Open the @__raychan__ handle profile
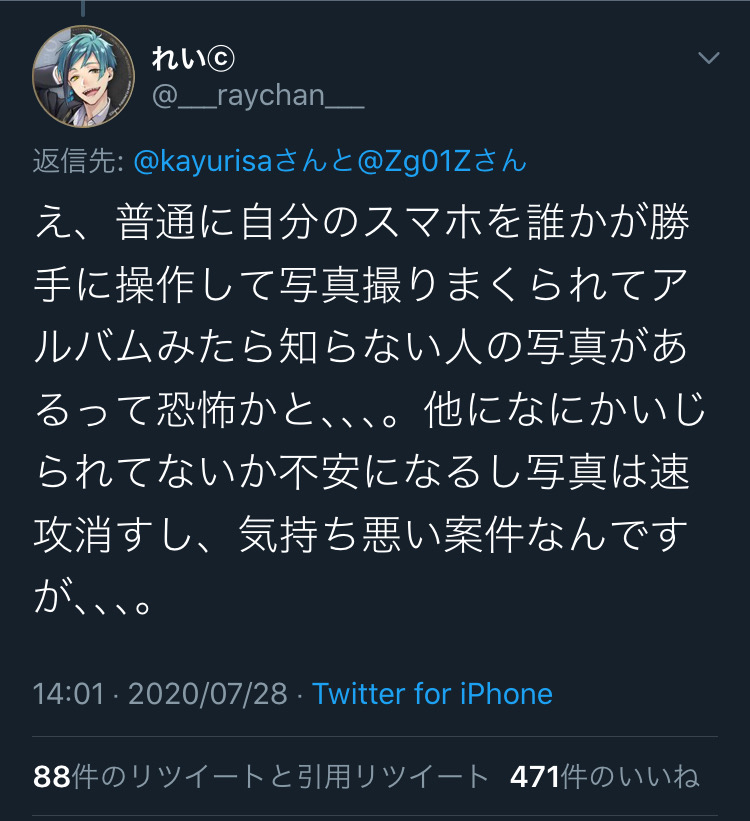750x821 pixels. pos(258,96)
